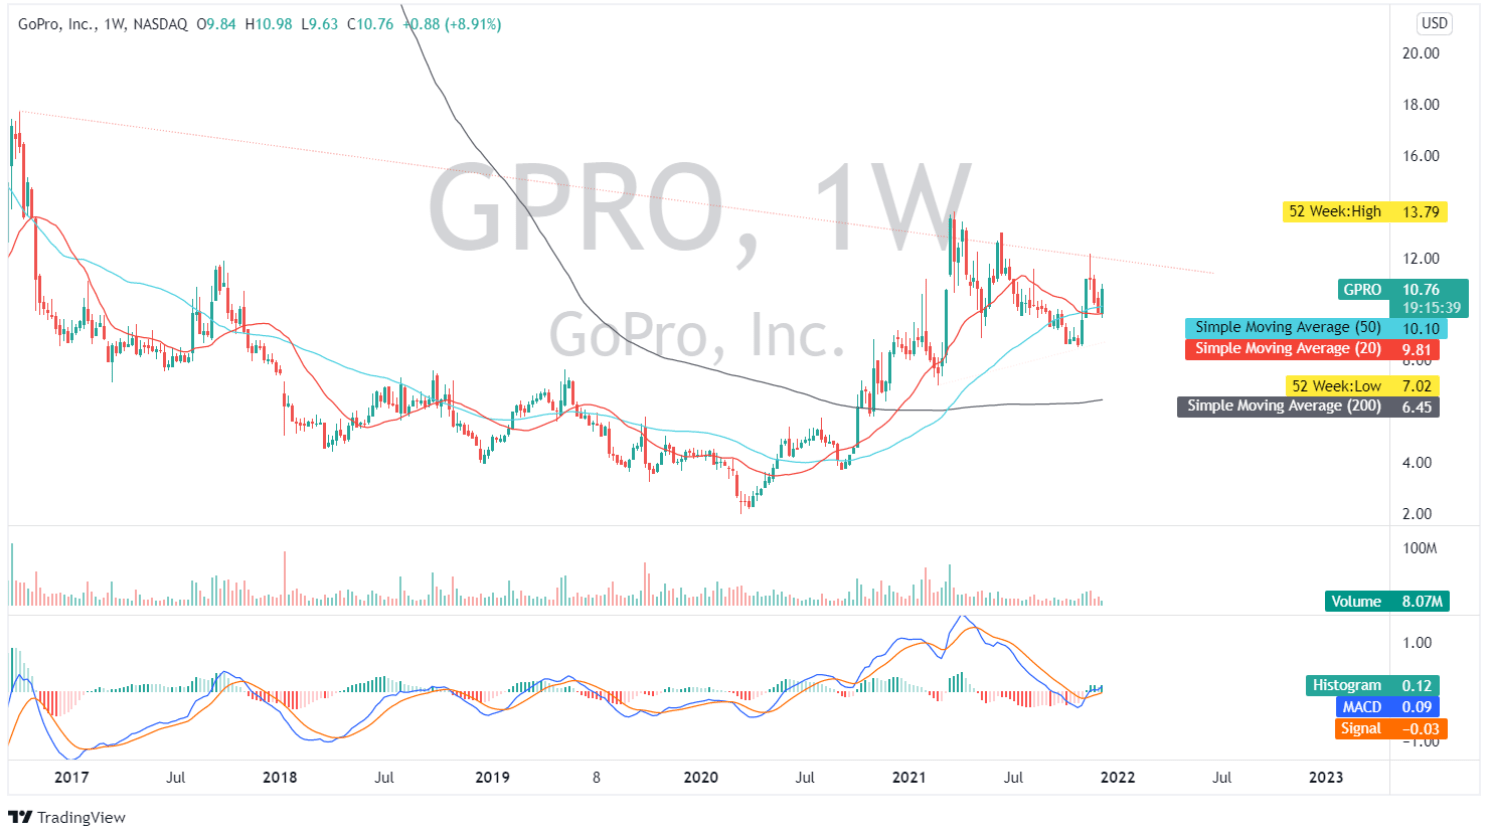Click the H10.98 high value in header
The image size is (1489, 831).
point(268,24)
